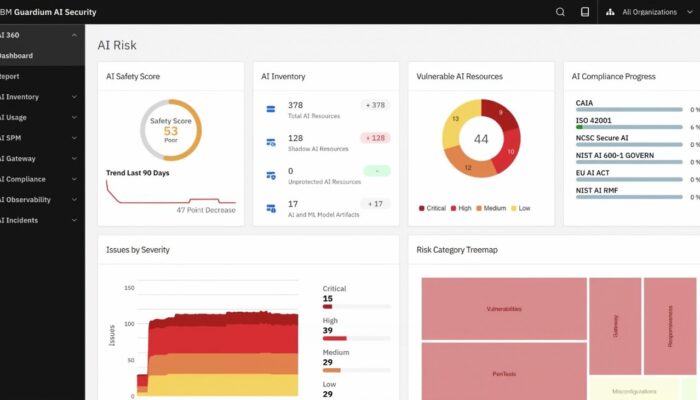
Task: Open the search icon in header
Action: [x=560, y=12]
